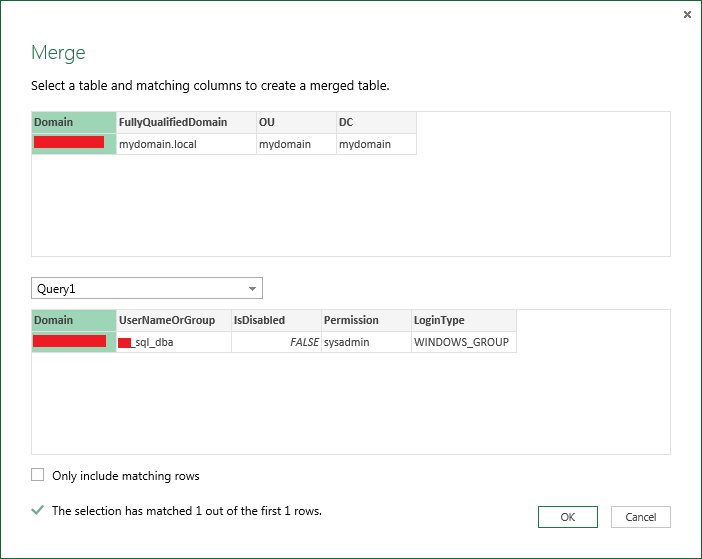The width and height of the screenshot is (702, 559).
Task: Click the green match status checkmark icon
Action: (x=38, y=510)
